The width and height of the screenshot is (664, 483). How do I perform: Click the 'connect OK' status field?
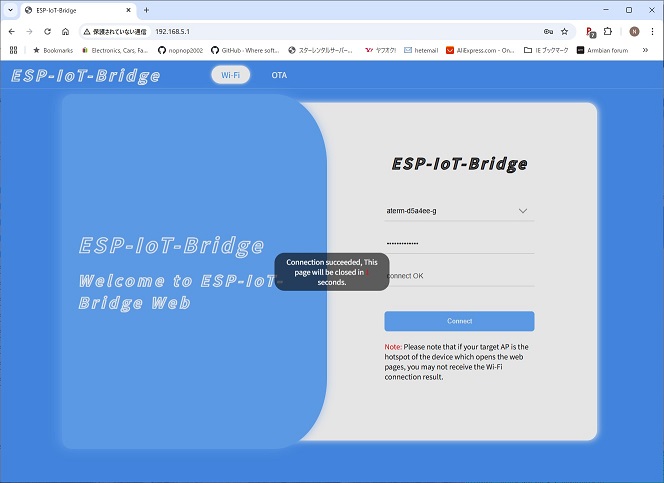tap(459, 276)
